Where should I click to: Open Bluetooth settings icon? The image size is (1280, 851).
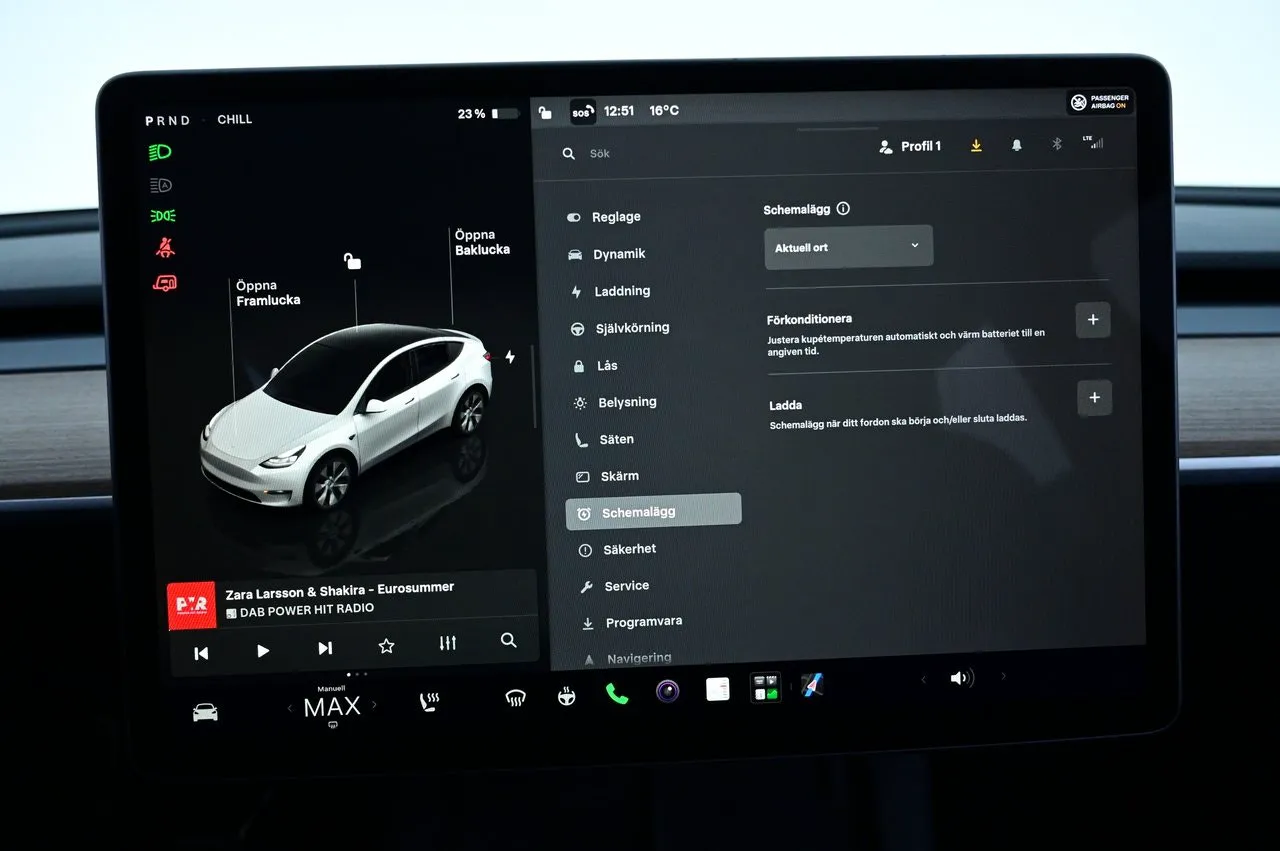(1056, 144)
